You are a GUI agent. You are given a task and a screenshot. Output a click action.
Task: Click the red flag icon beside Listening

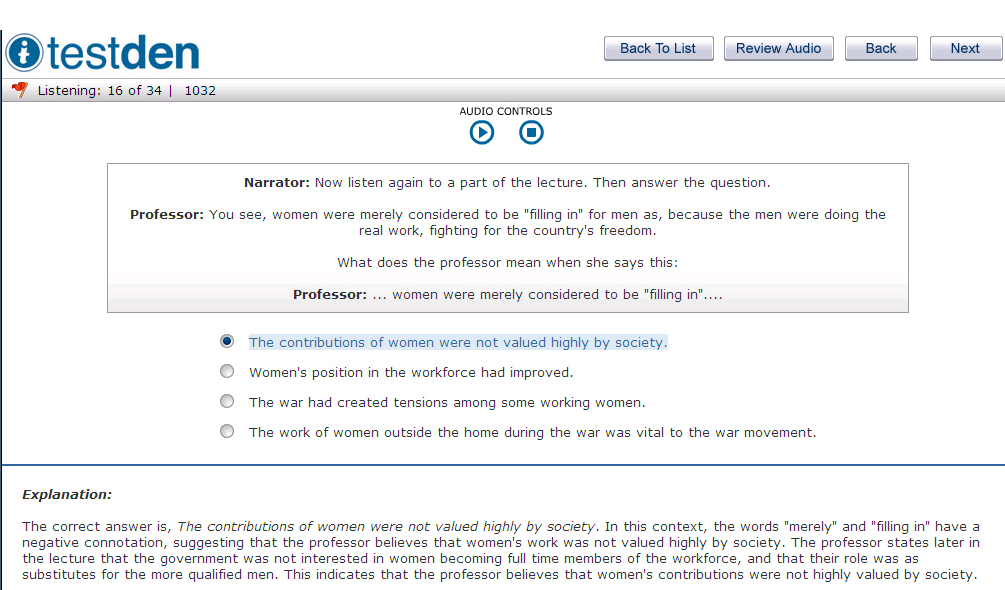19,90
